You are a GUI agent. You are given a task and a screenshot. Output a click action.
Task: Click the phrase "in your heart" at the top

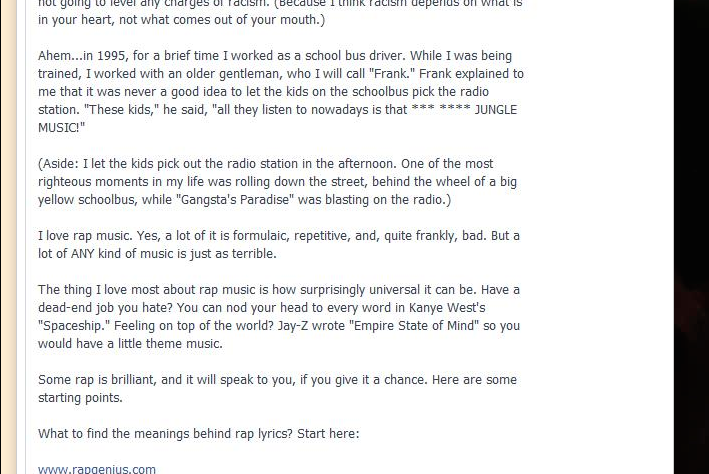pos(75,20)
